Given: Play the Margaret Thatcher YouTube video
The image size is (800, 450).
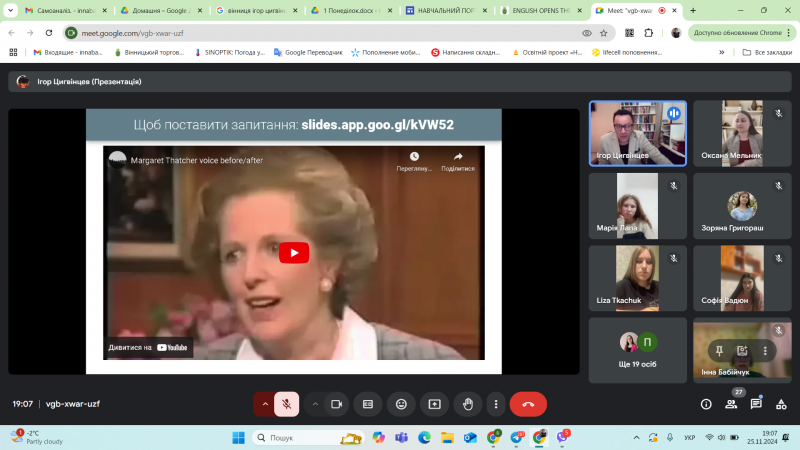Looking at the screenshot, I should (294, 253).
